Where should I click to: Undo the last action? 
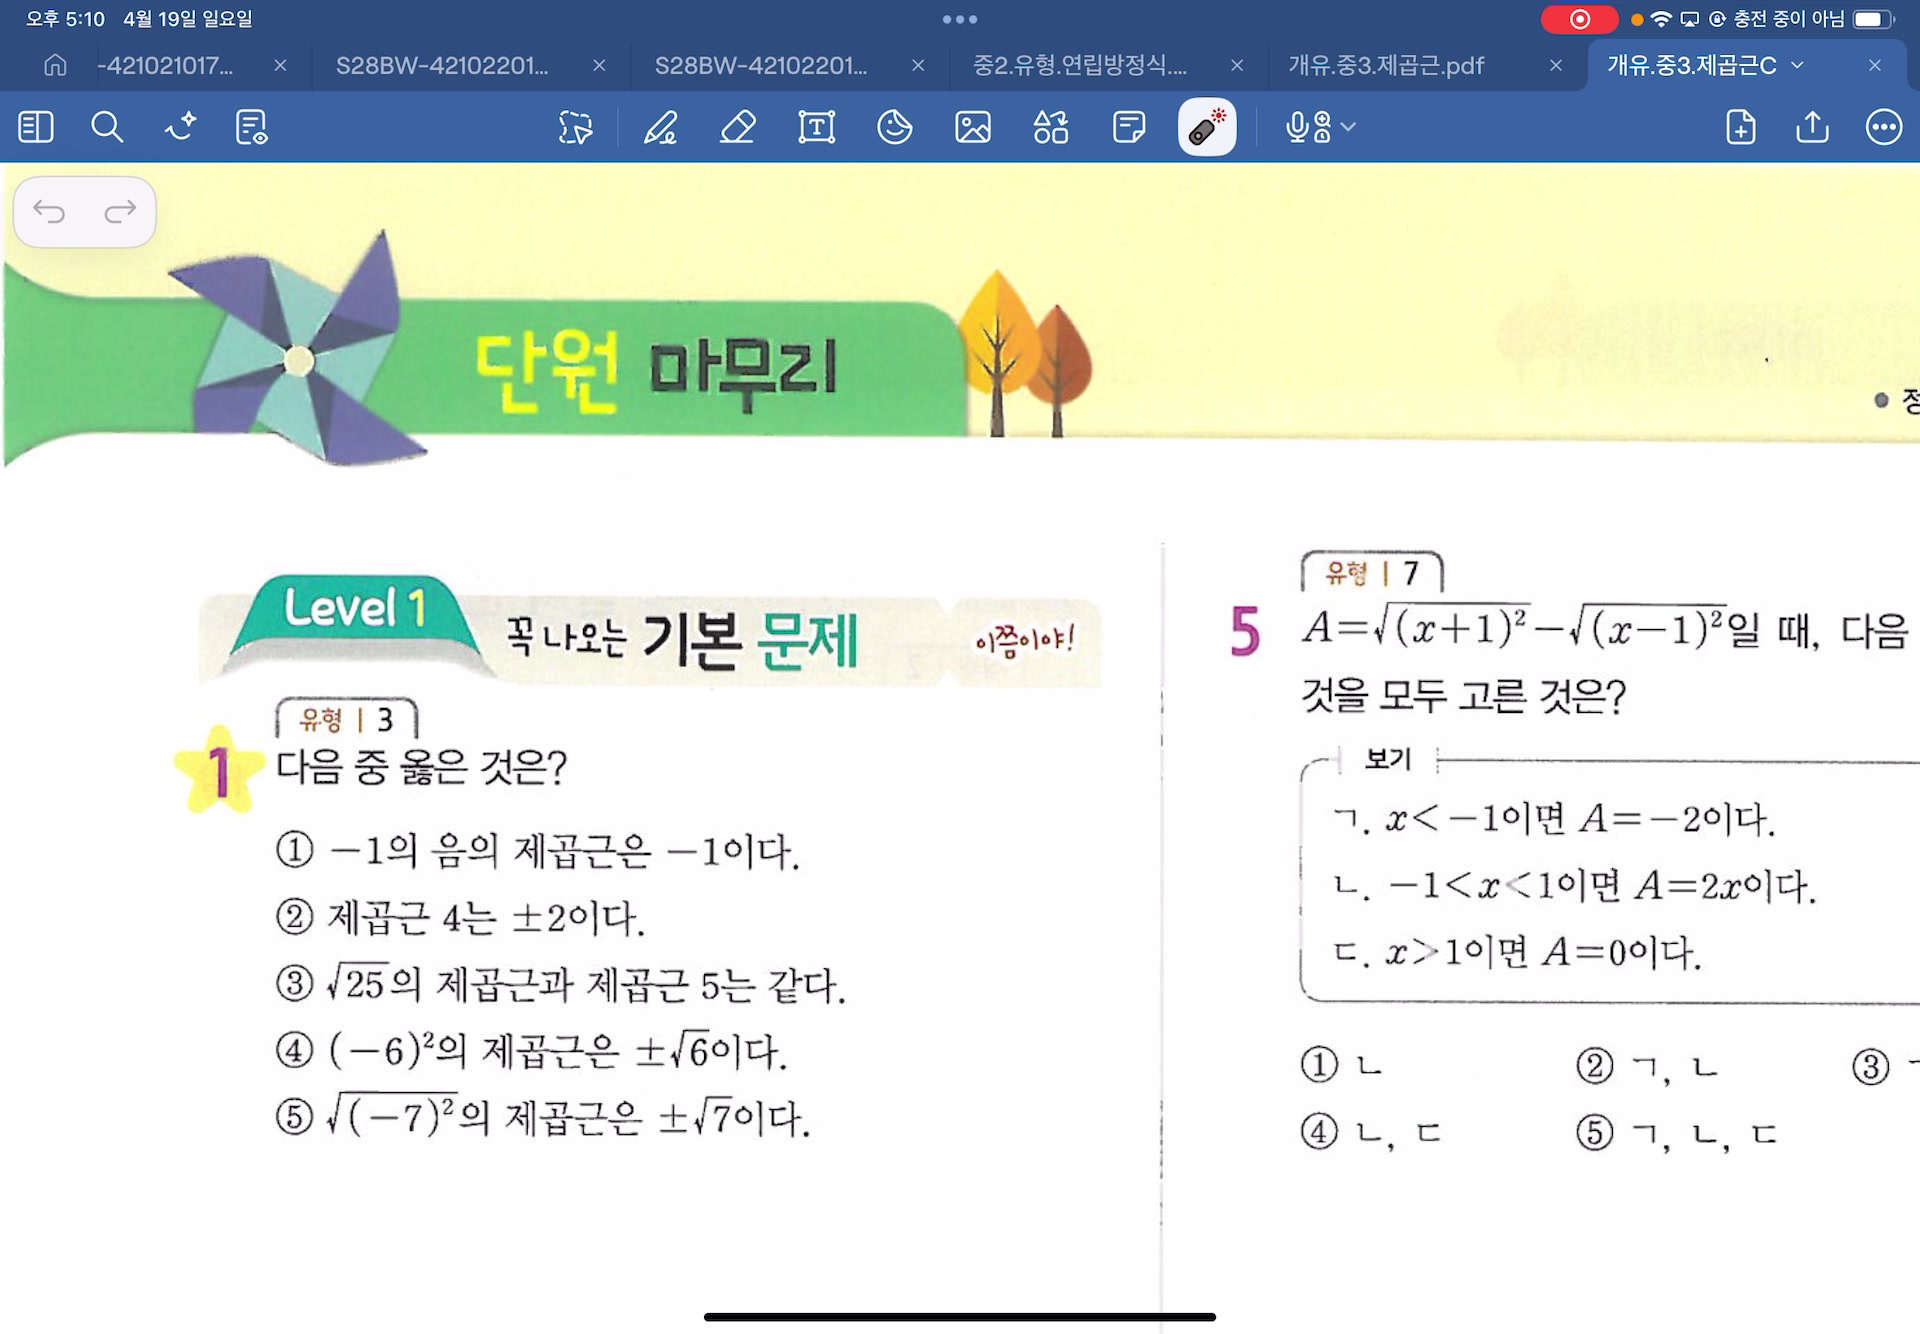point(49,211)
